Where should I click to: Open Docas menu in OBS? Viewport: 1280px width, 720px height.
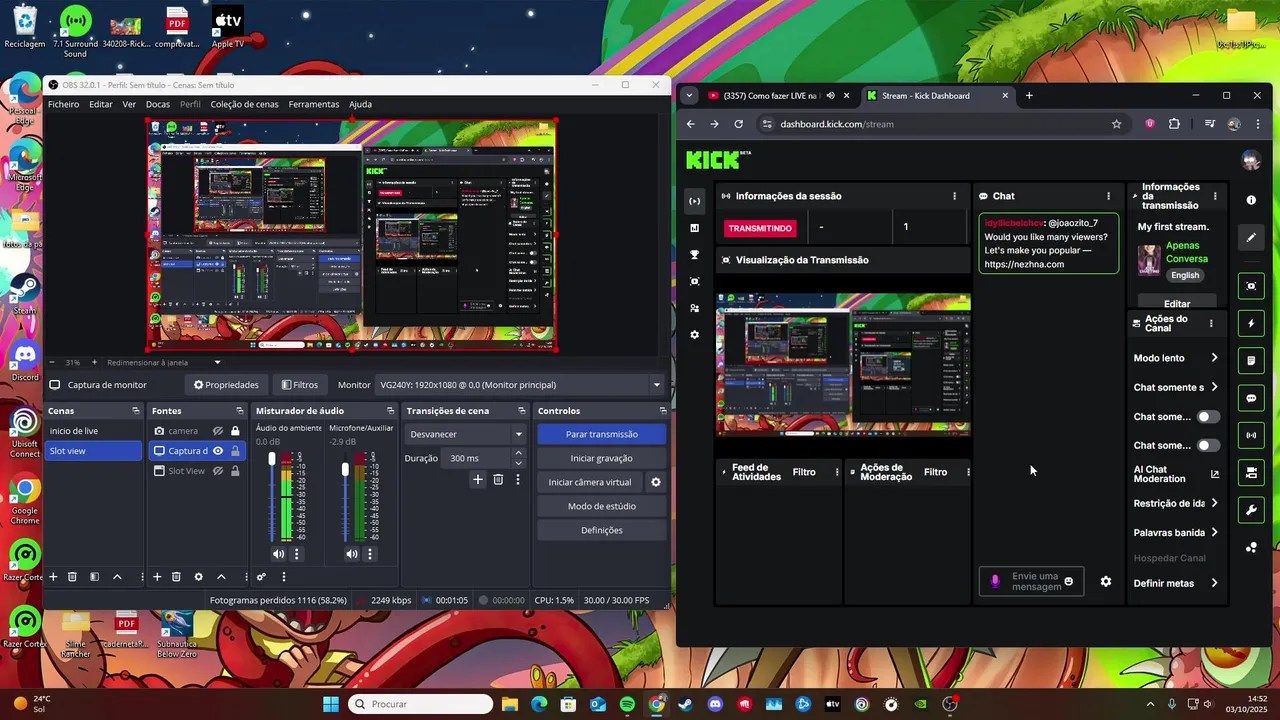158,104
